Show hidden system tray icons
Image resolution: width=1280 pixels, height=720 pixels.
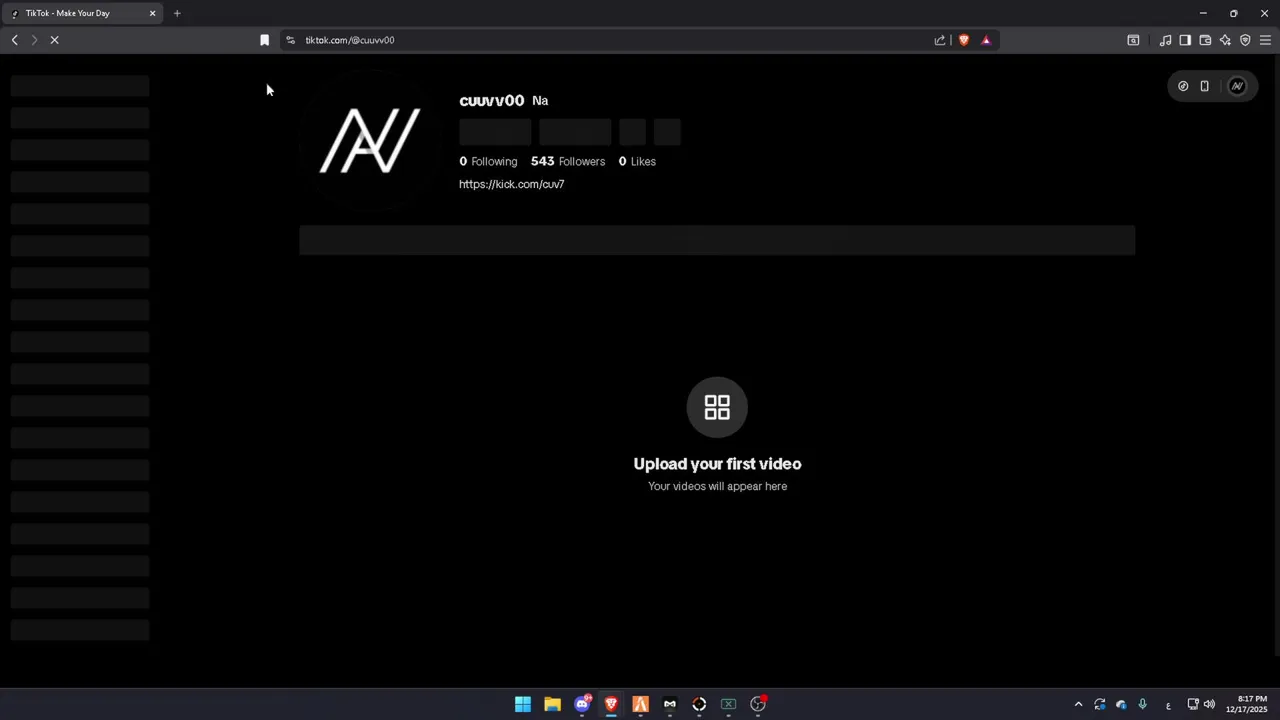click(x=1078, y=704)
